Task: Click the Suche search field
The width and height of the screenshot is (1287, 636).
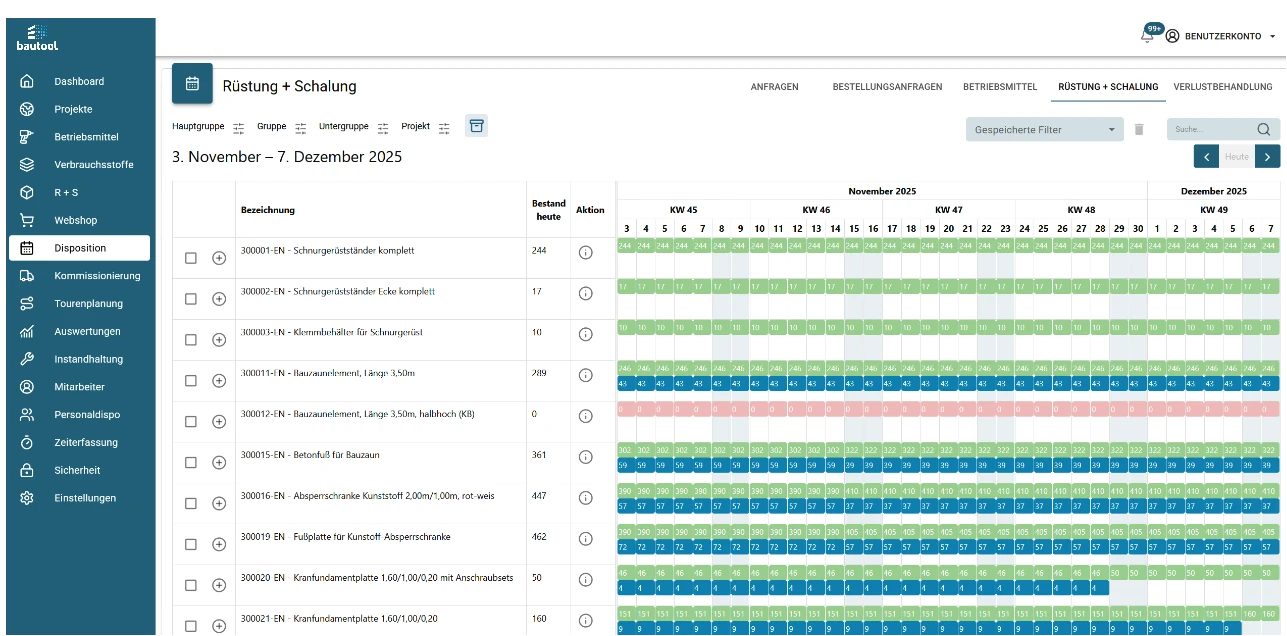Action: (x=1214, y=129)
